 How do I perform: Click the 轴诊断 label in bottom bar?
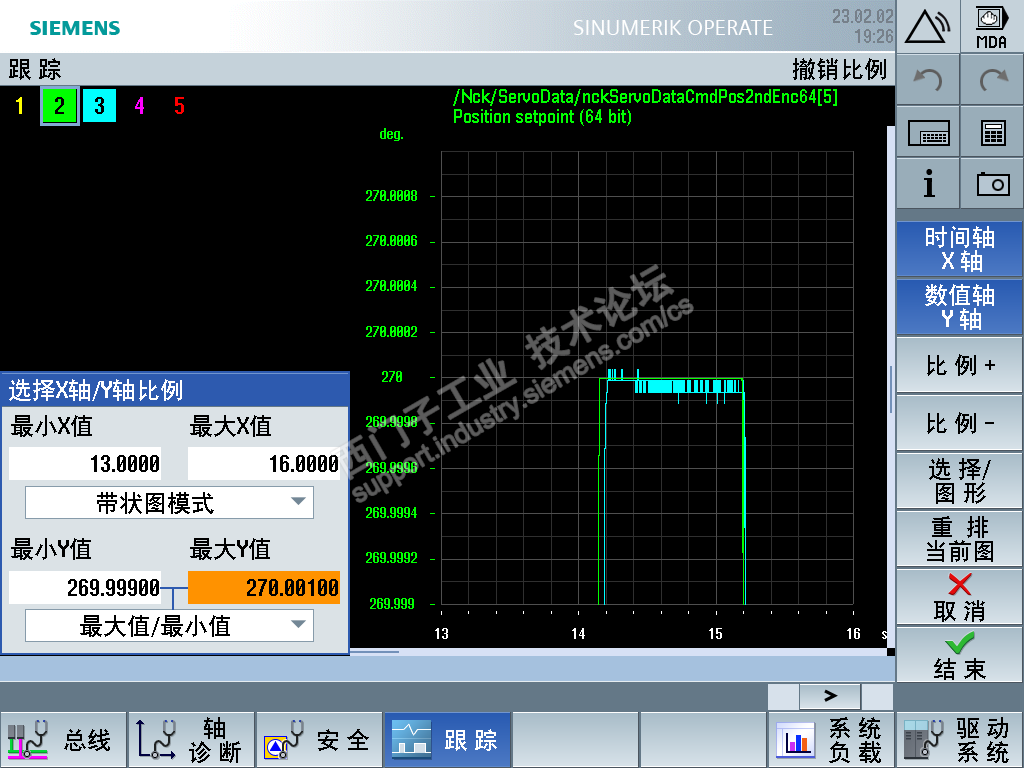(215, 740)
